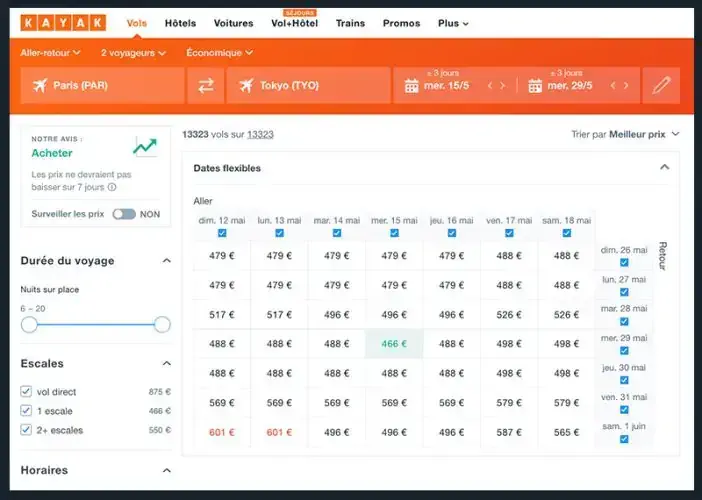Uncheck the 2+ escales checkbox
702x500 pixels.
27,430
